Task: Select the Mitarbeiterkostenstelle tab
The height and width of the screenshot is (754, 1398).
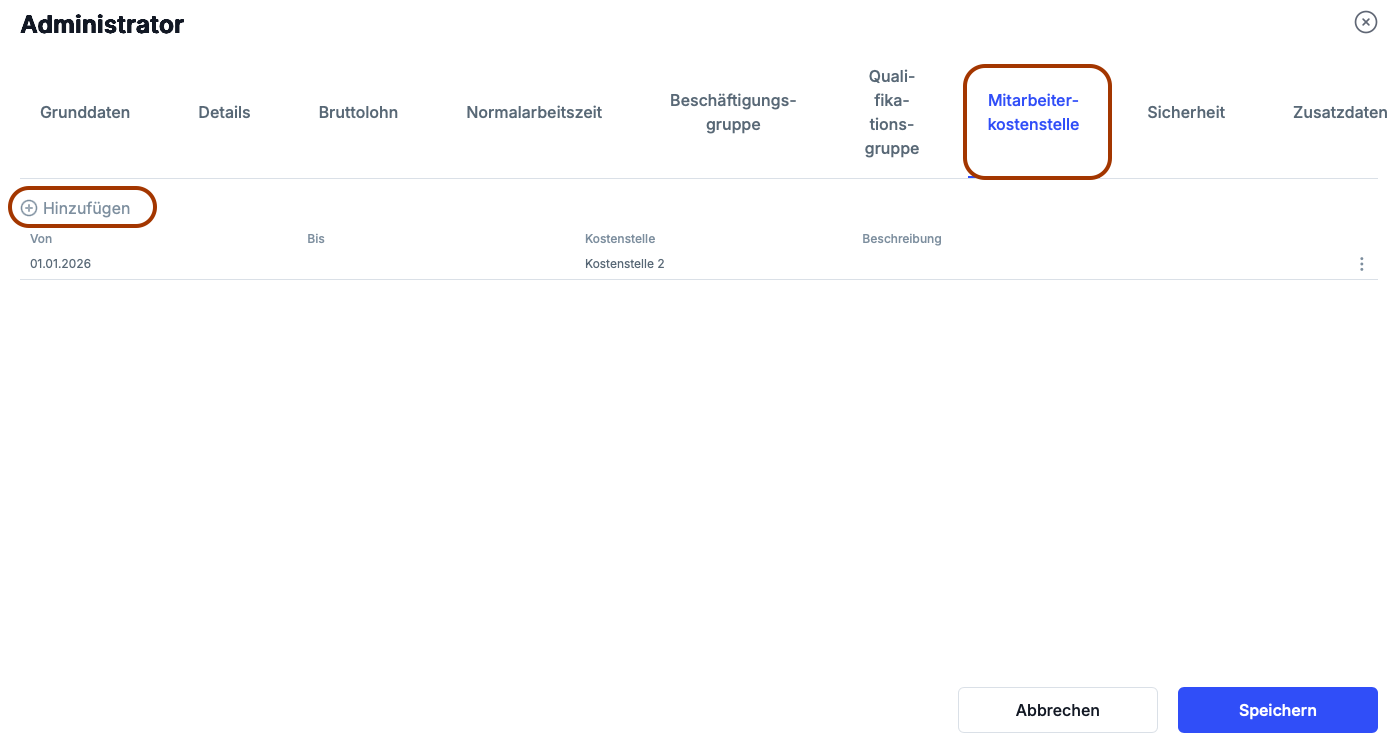Action: tap(1033, 112)
